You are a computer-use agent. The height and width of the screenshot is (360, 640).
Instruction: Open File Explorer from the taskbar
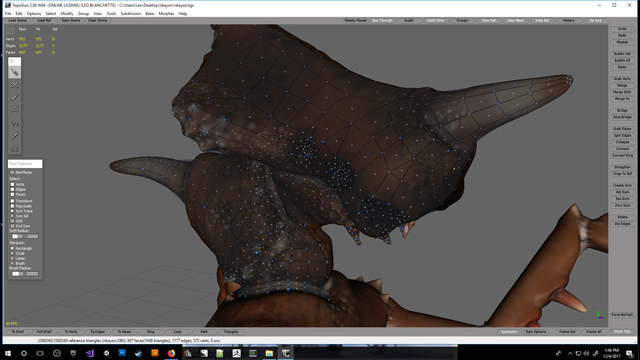pyautogui.click(x=269, y=353)
